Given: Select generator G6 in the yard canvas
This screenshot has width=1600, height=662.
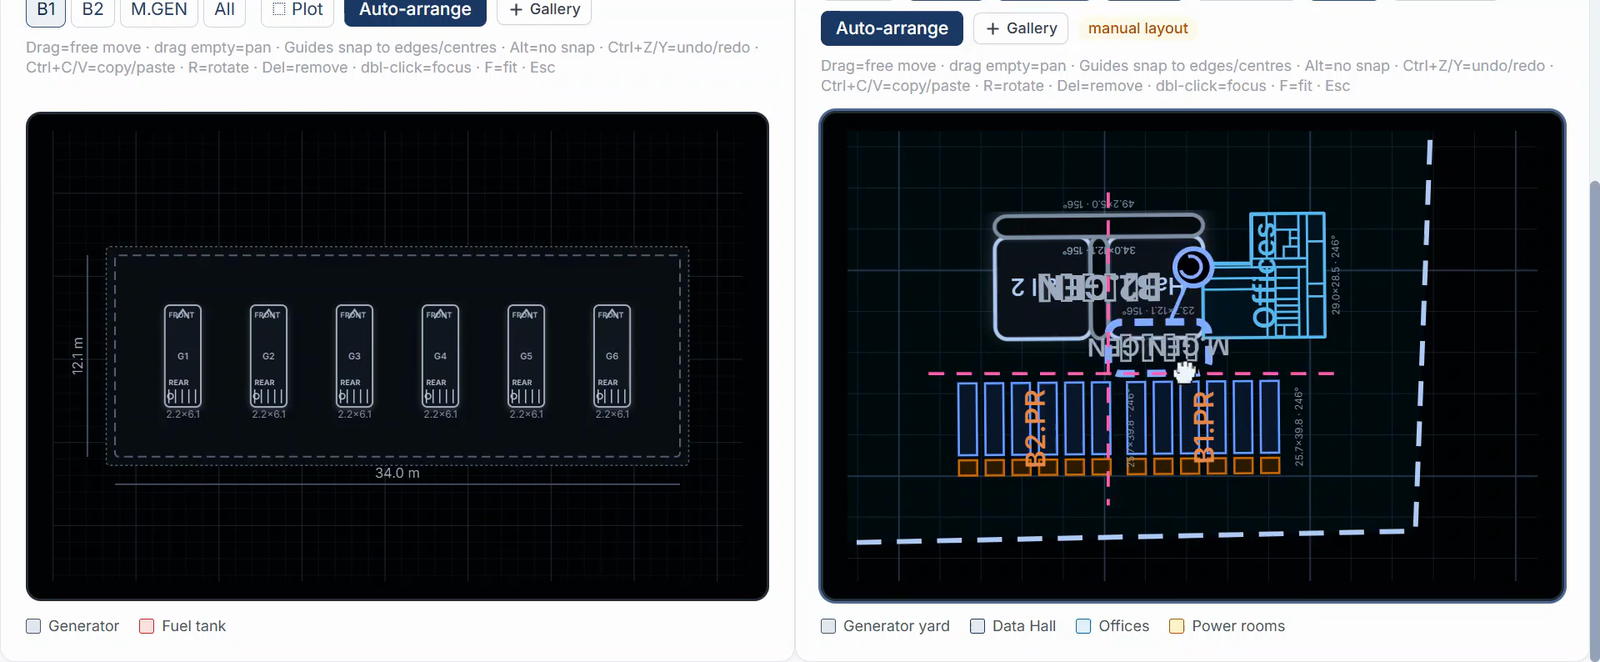Looking at the screenshot, I should (x=612, y=356).
